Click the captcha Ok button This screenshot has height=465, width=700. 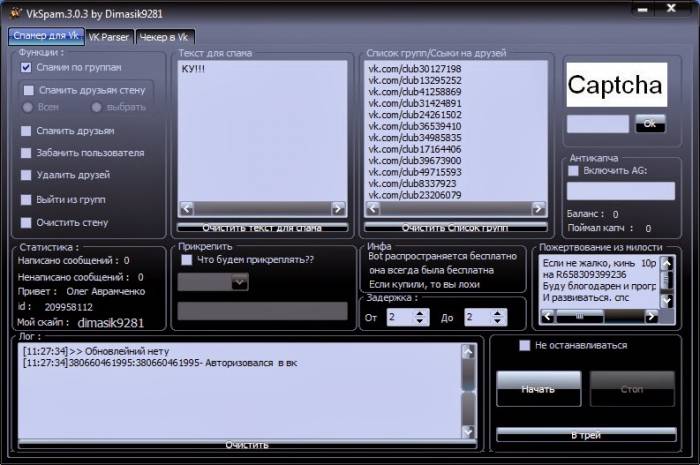click(x=650, y=124)
